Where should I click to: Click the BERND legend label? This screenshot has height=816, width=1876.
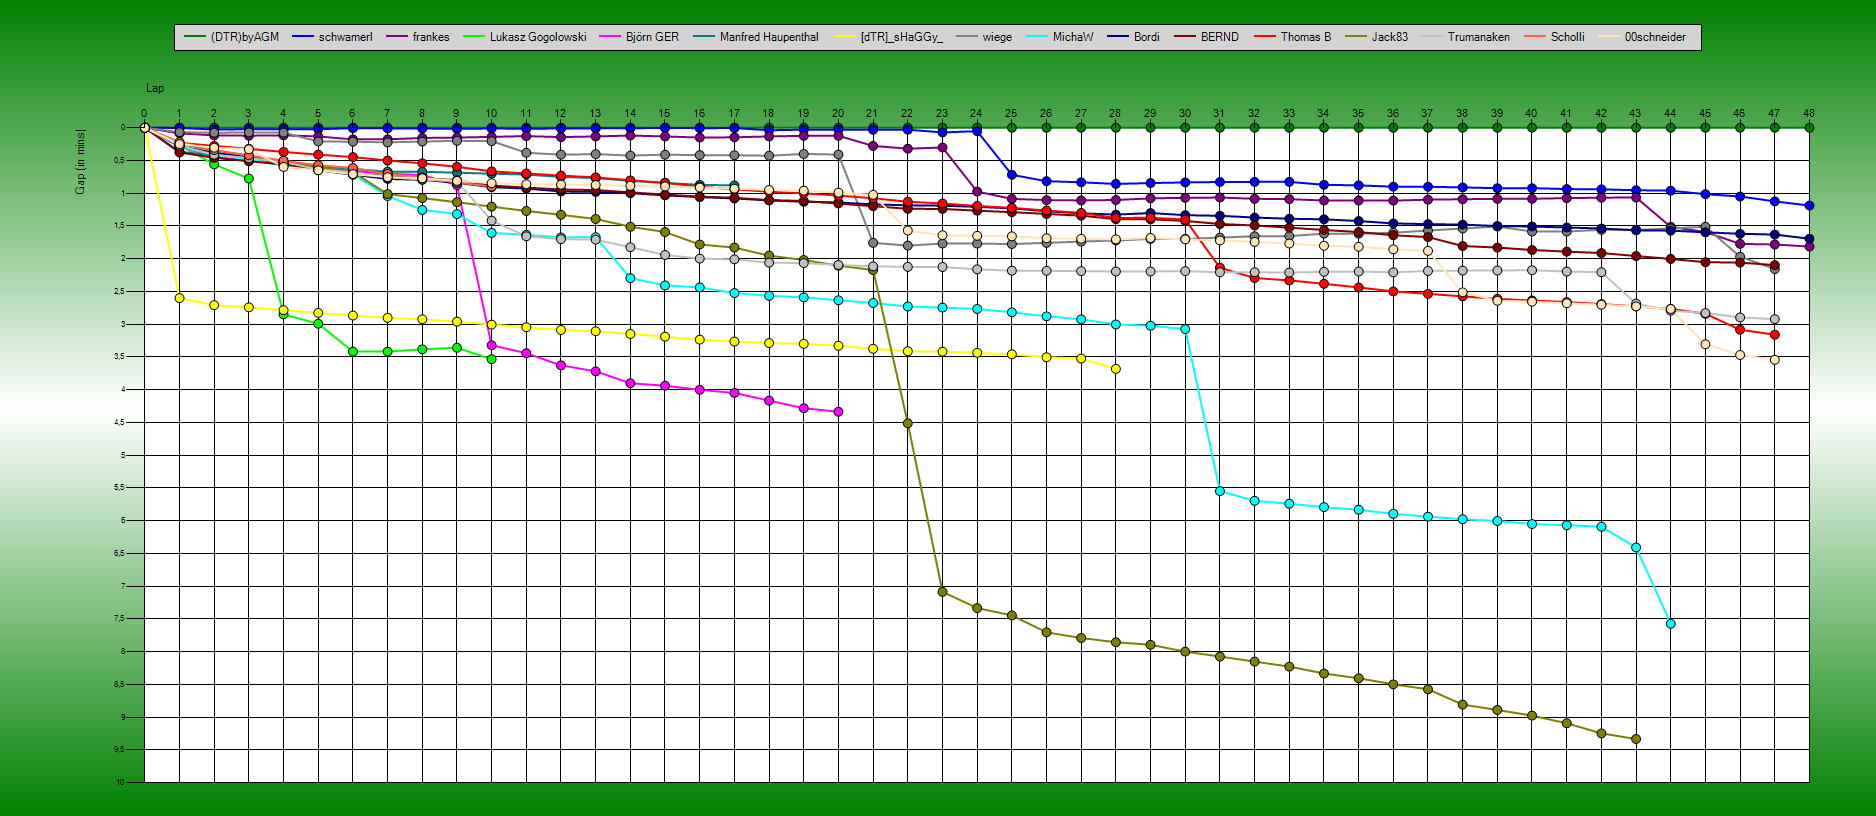click(1220, 37)
